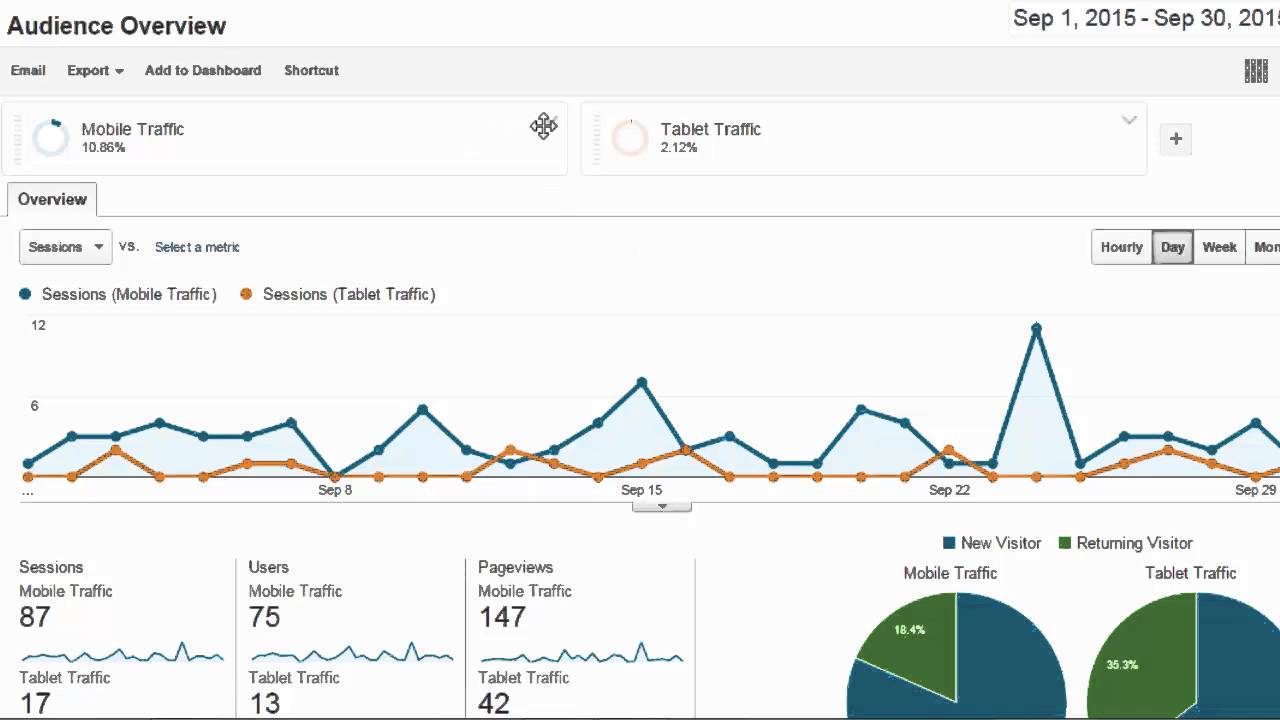The image size is (1280, 720).
Task: Expand the Tablet Traffic segment chevron
Action: coord(1129,119)
